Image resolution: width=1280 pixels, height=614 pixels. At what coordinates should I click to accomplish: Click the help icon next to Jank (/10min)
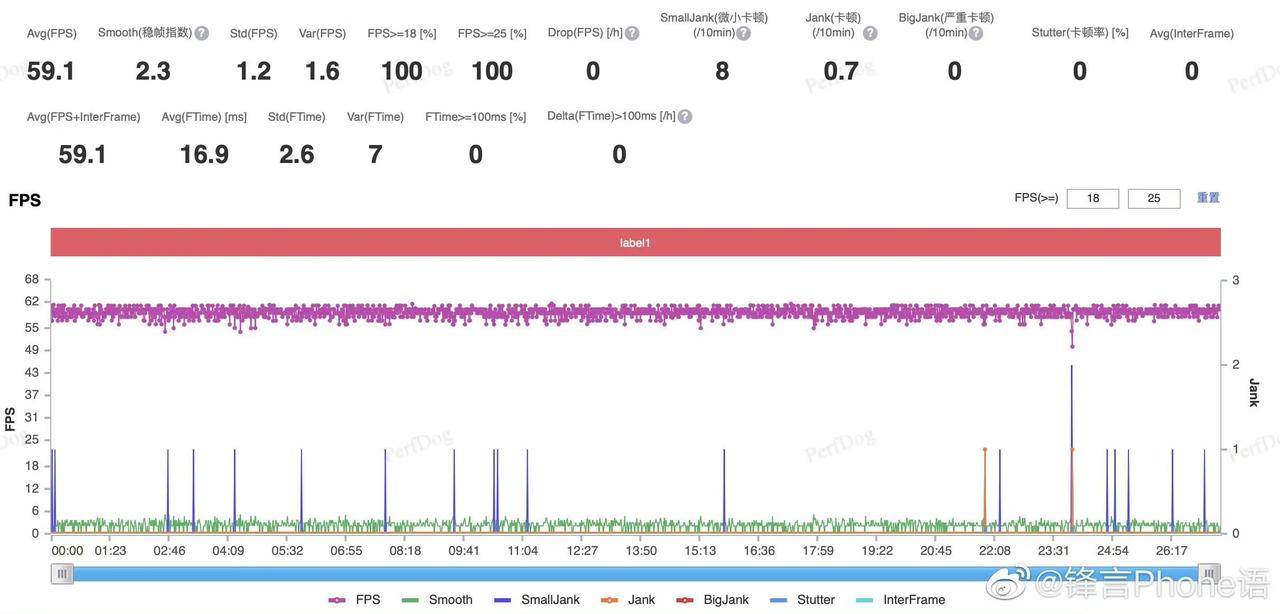pos(870,33)
